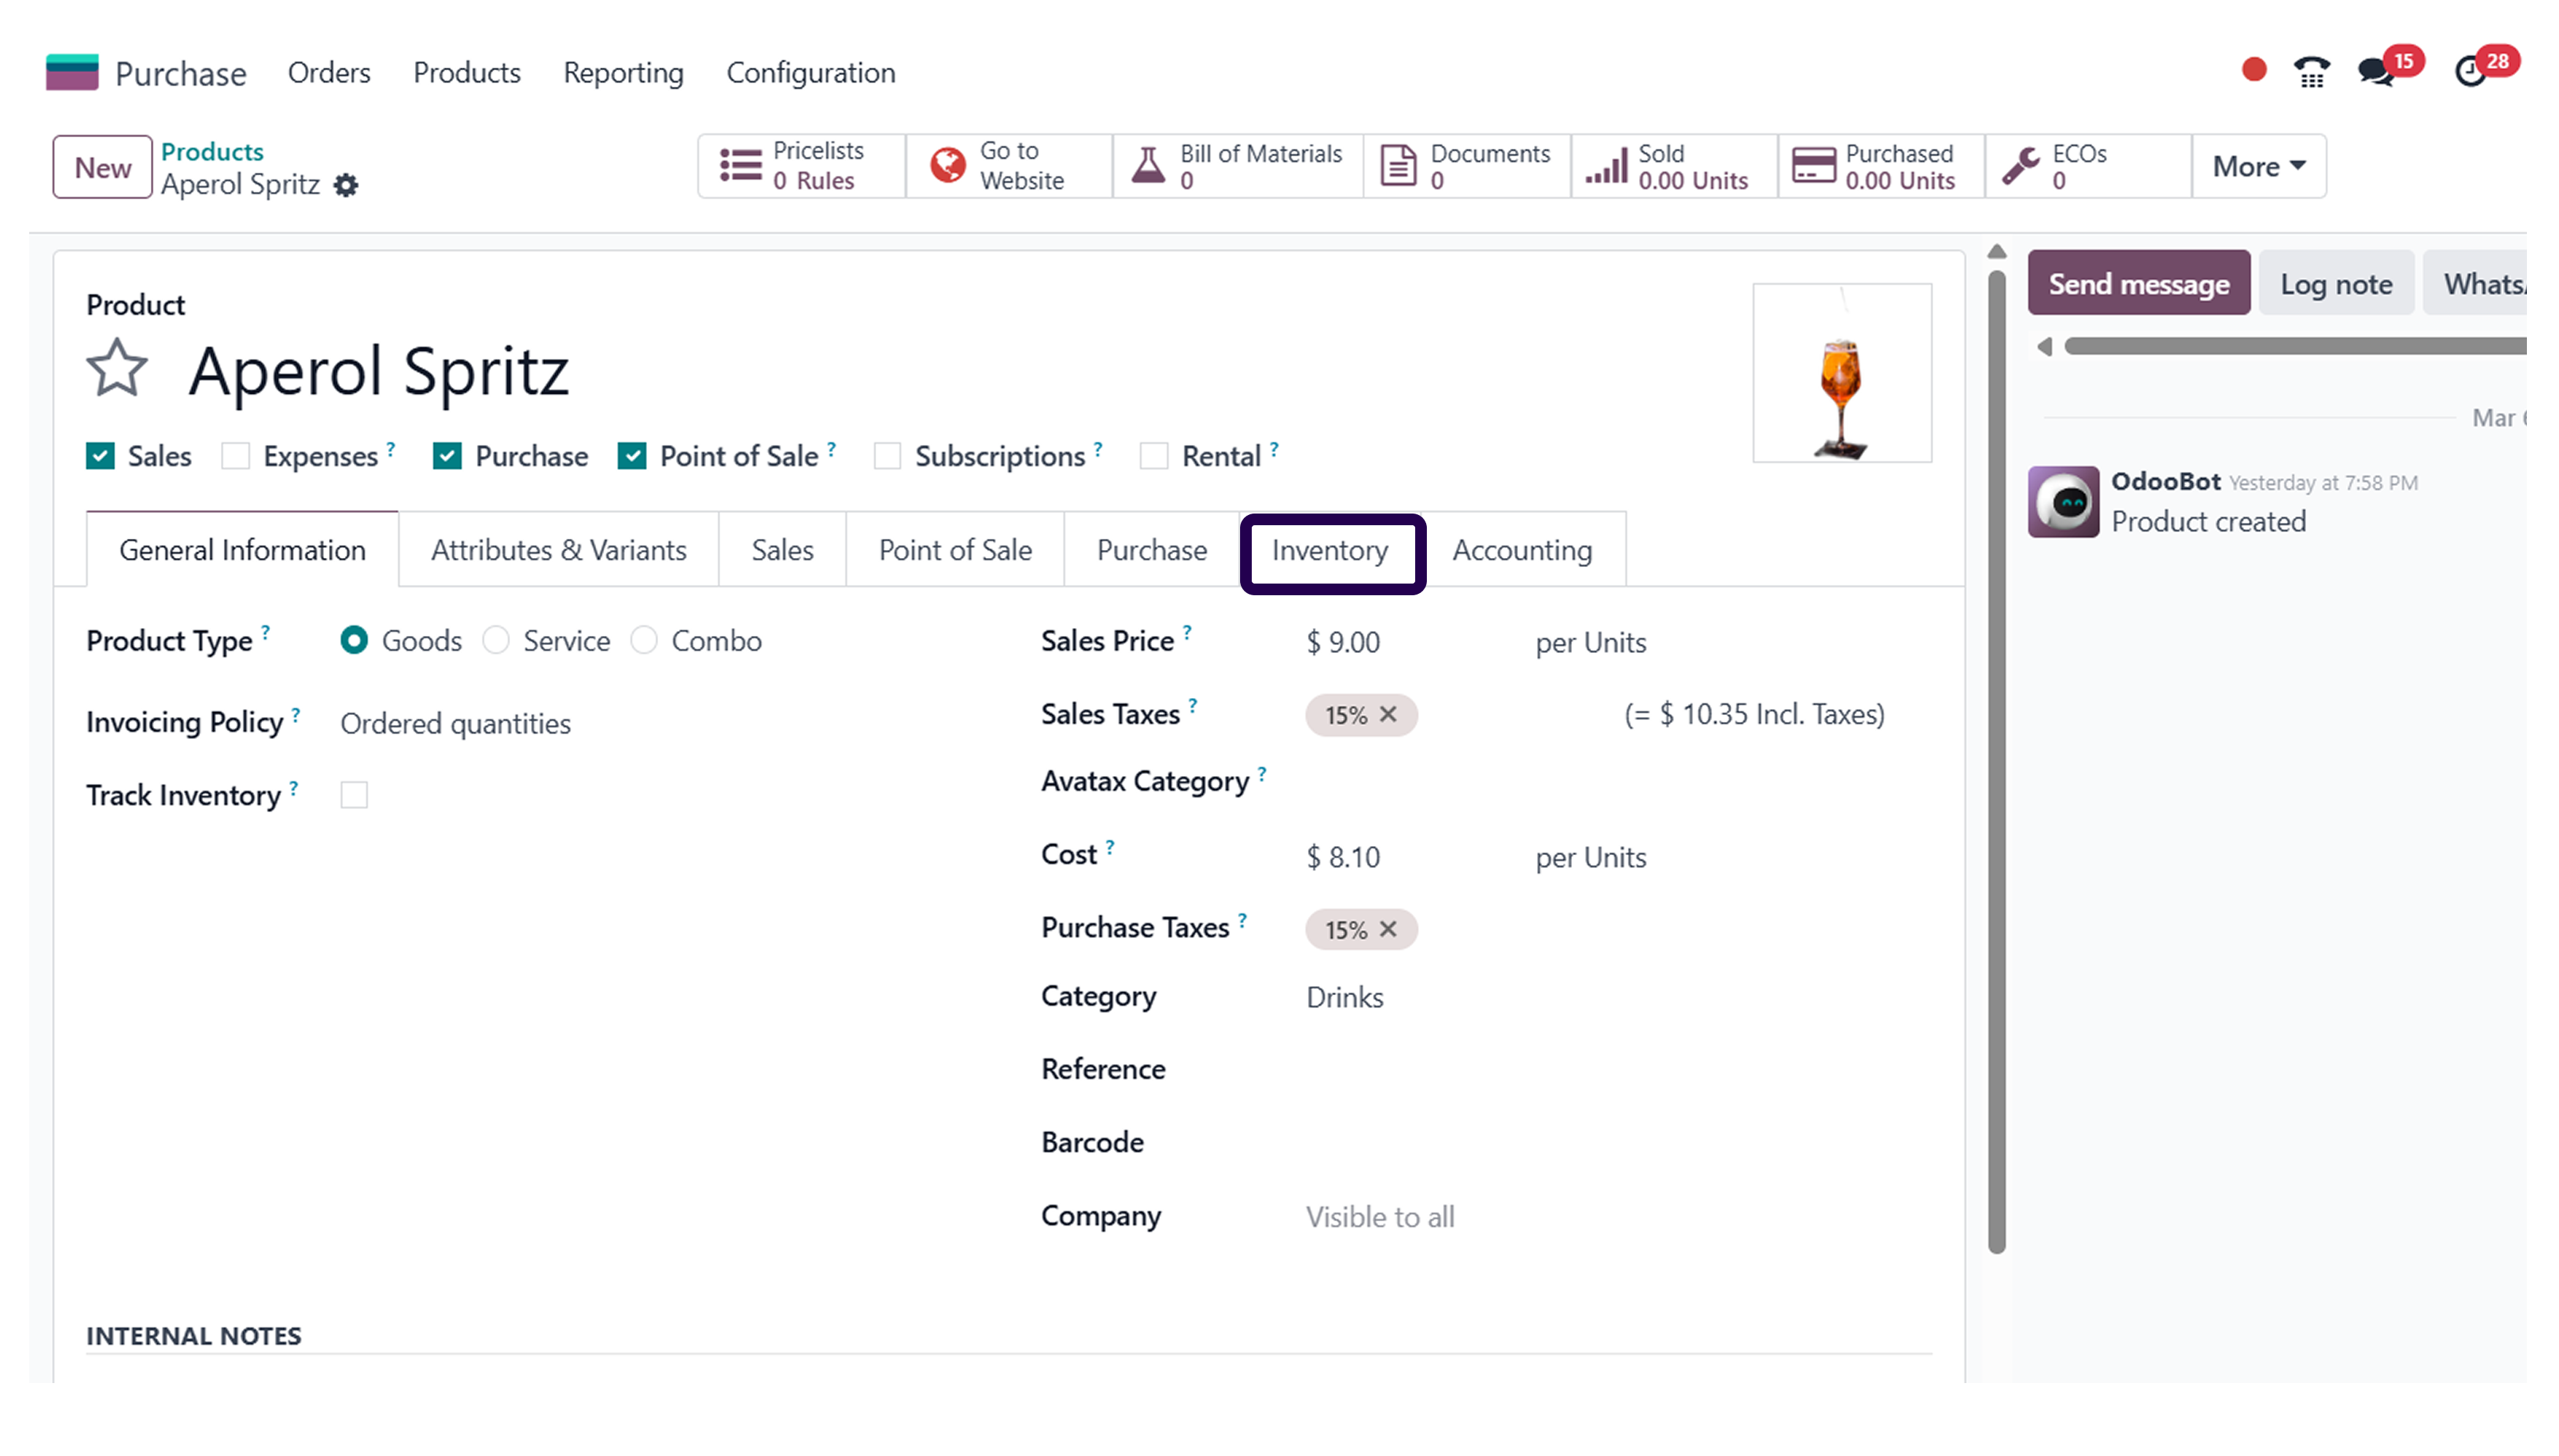This screenshot has height=1456, width=2559.
Task: Open ECOs wrench stat button
Action: [x=2089, y=166]
